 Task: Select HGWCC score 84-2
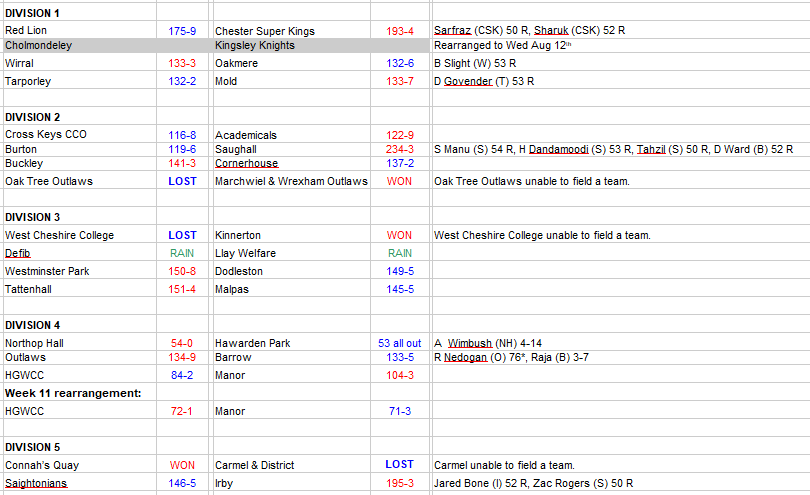(x=182, y=376)
